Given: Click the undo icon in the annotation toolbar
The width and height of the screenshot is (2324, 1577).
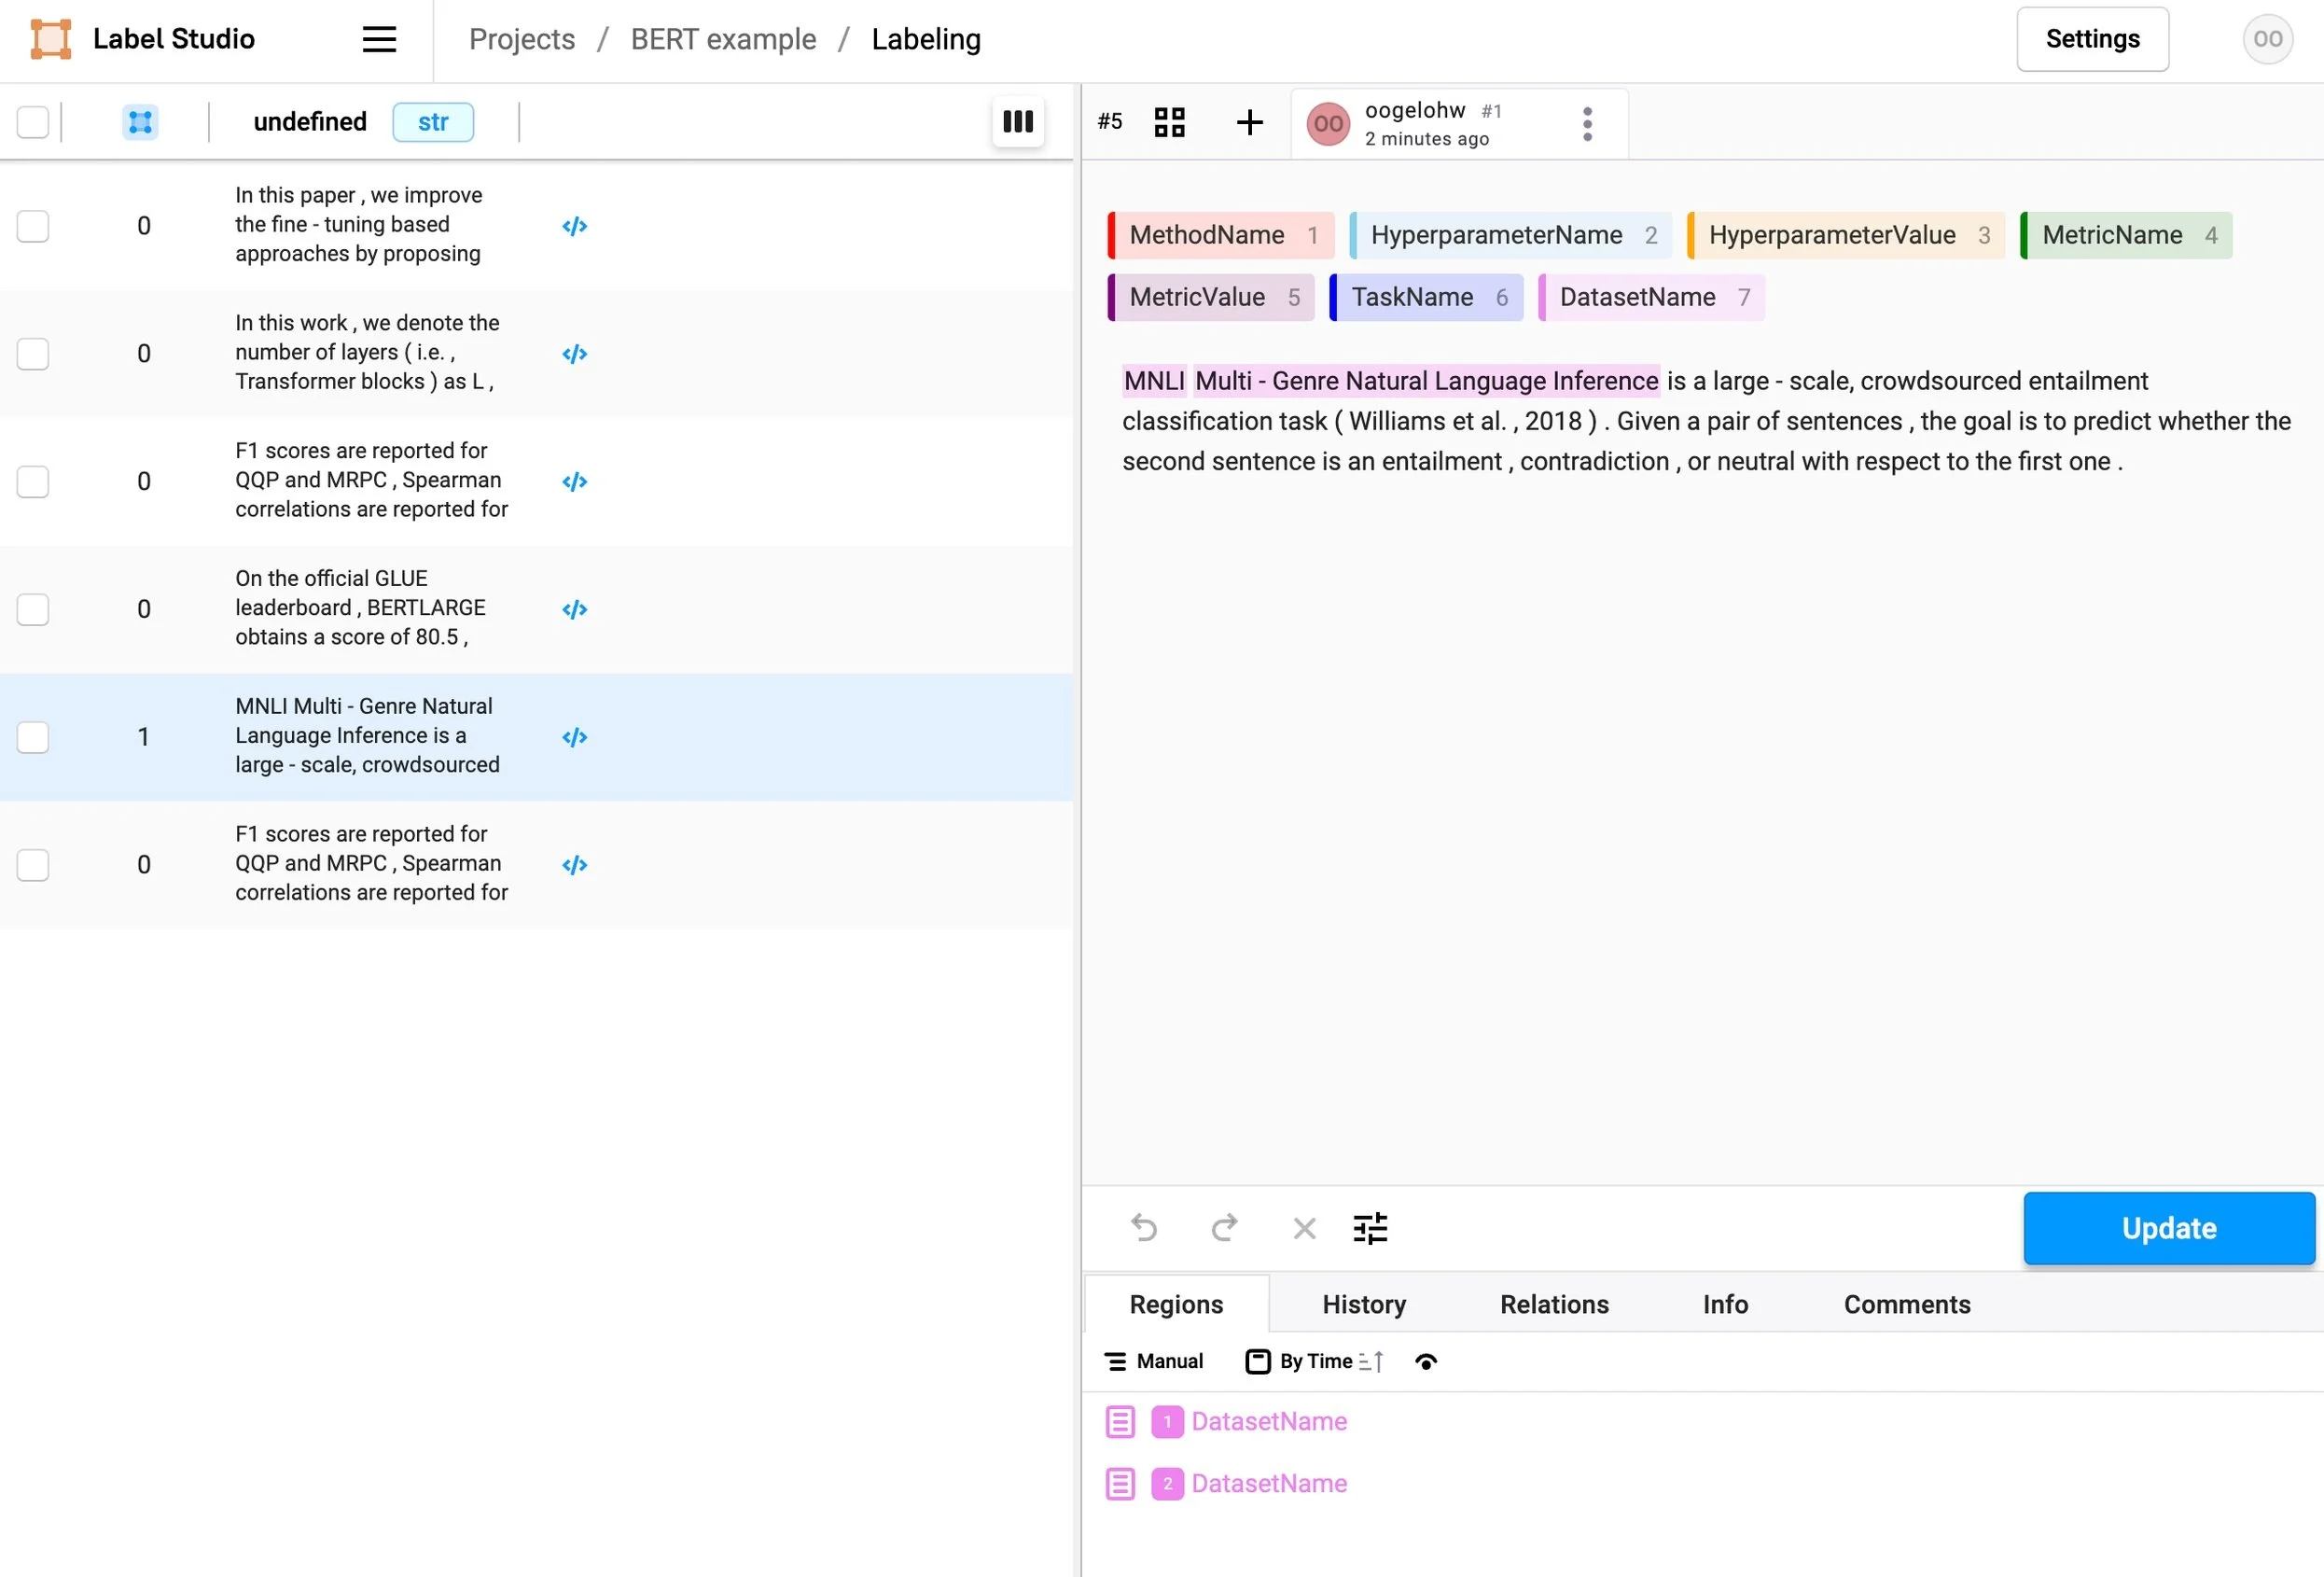Looking at the screenshot, I should click(1145, 1228).
